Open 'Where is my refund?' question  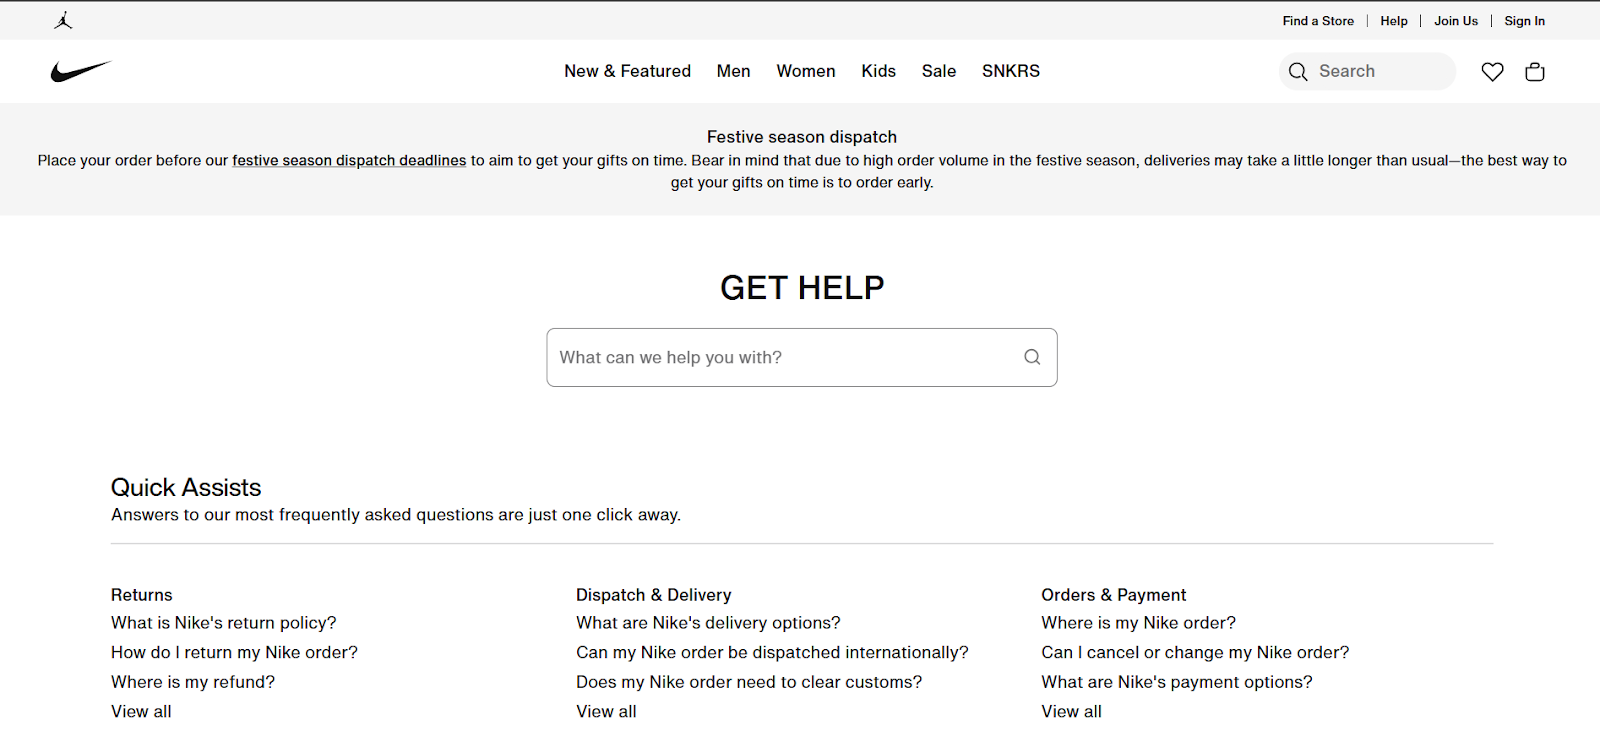(x=193, y=682)
